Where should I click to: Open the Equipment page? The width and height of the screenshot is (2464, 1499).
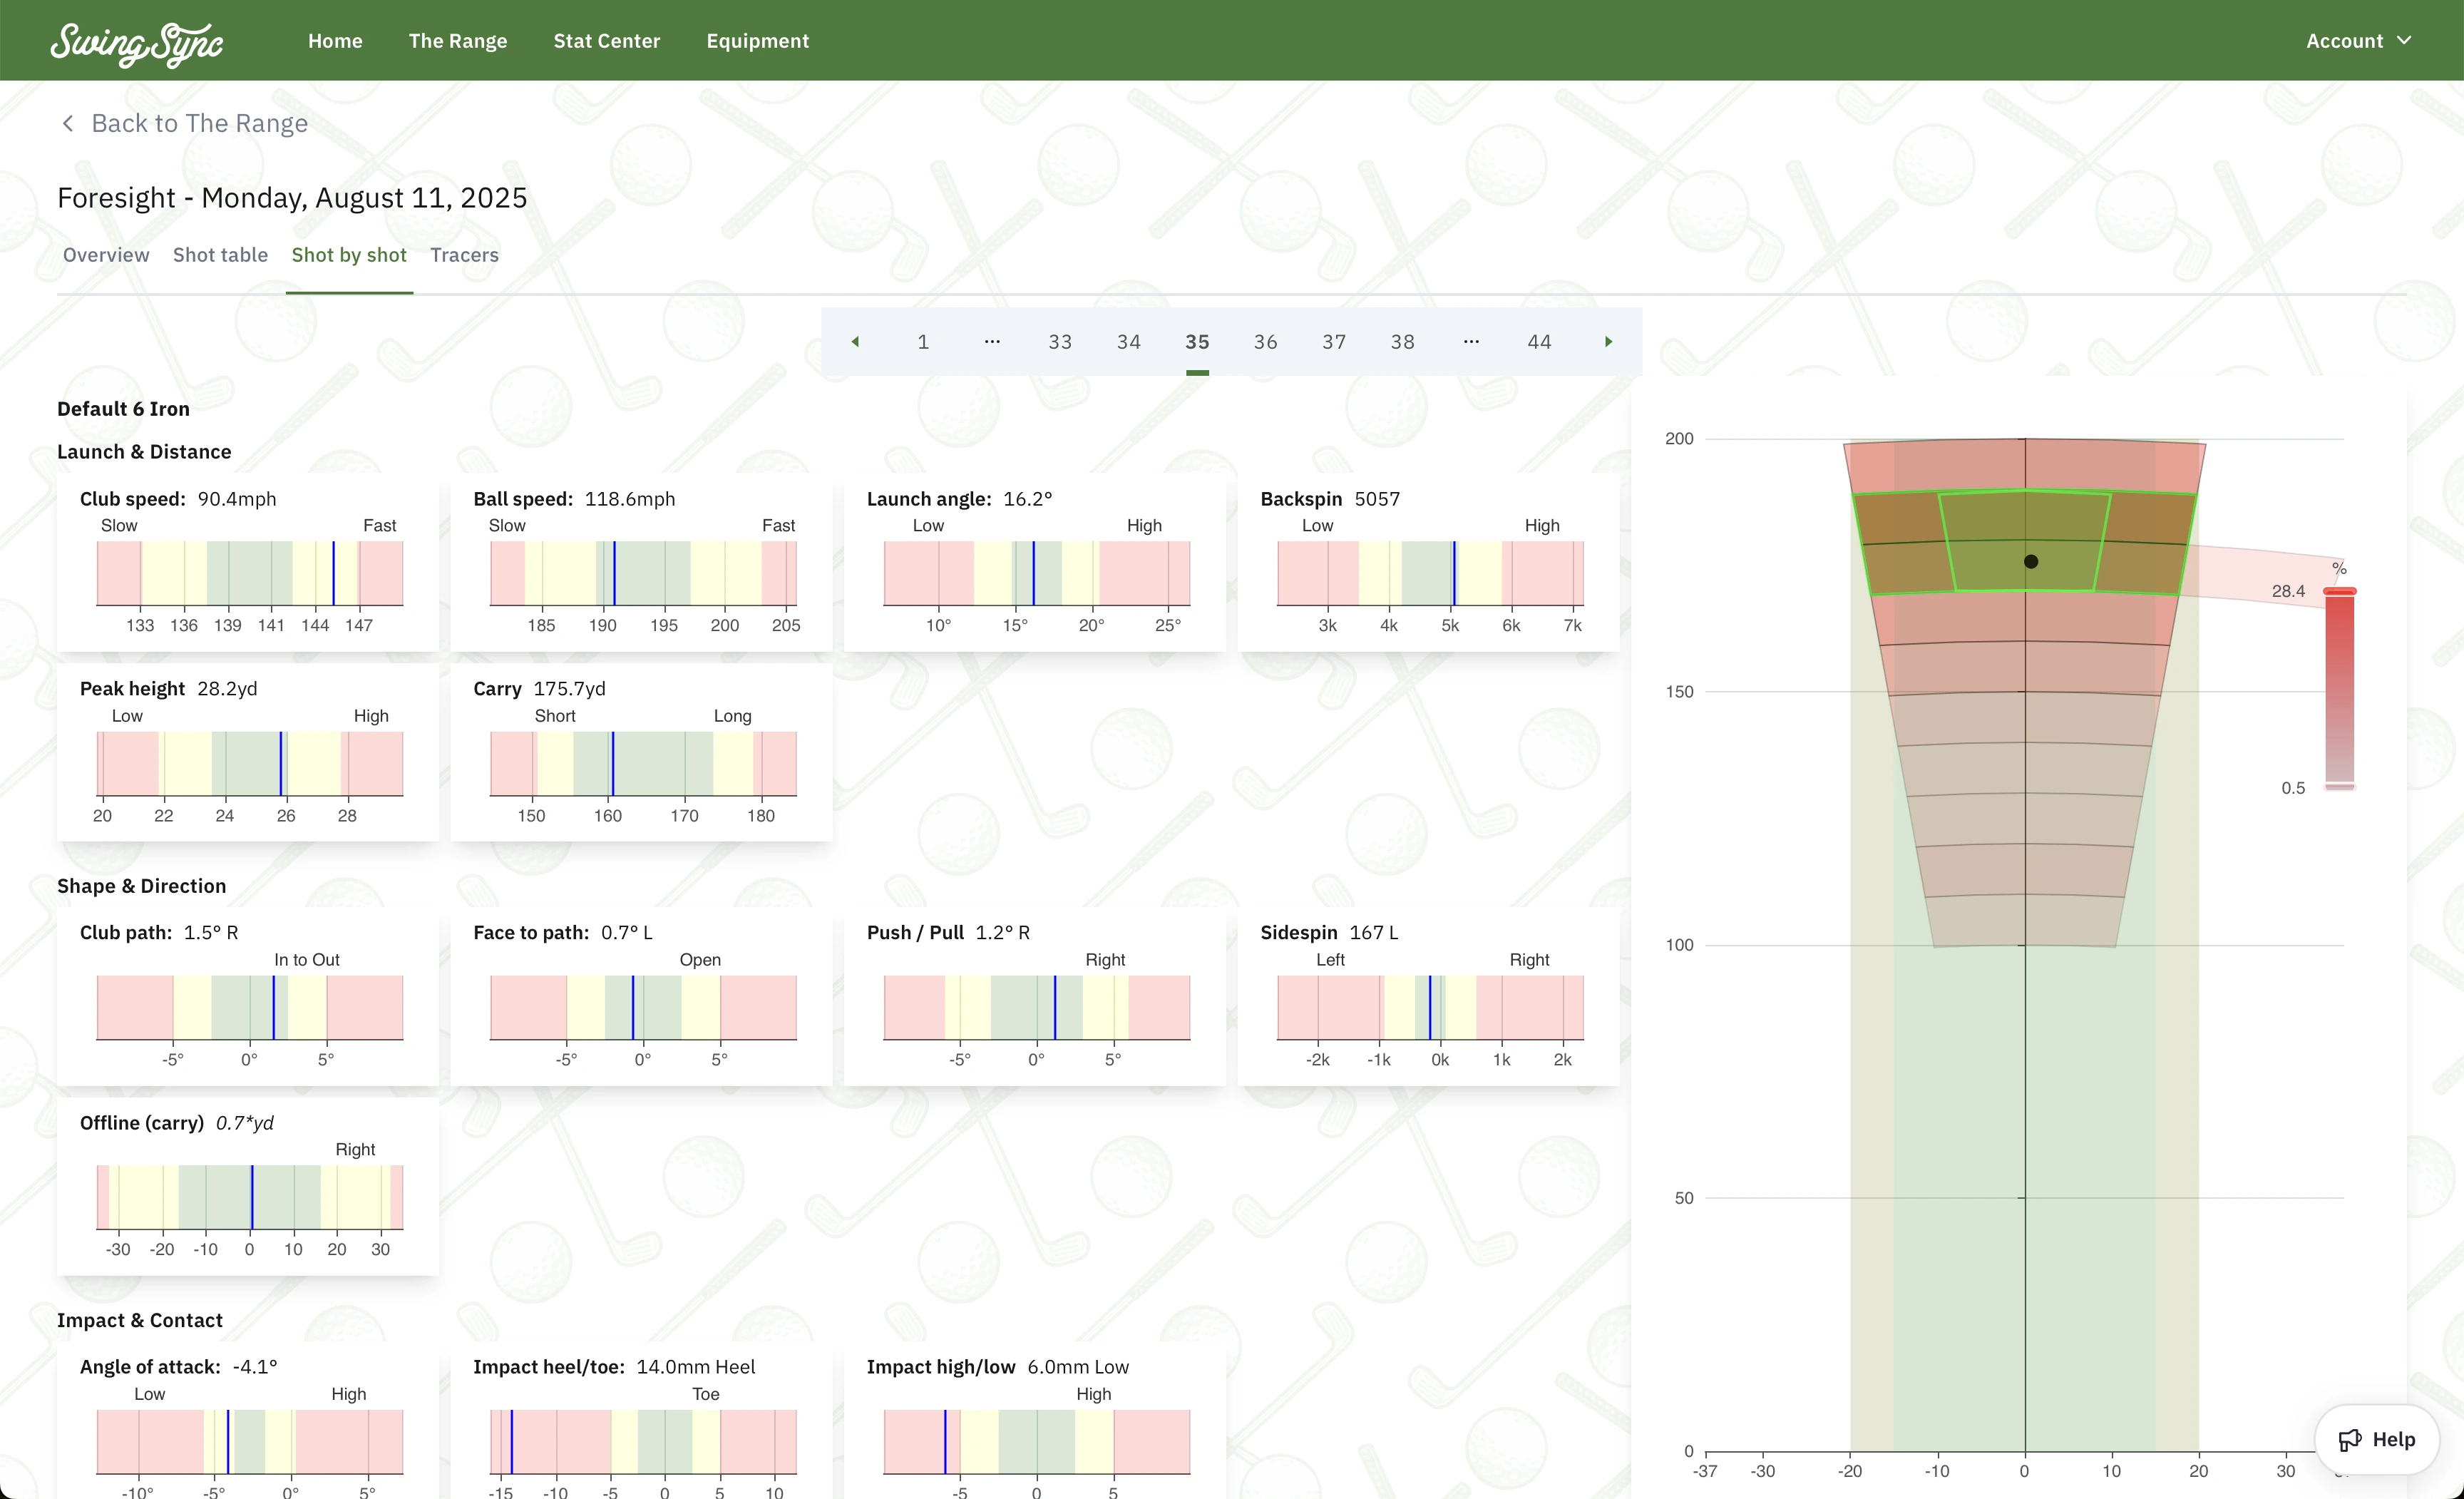click(x=757, y=41)
